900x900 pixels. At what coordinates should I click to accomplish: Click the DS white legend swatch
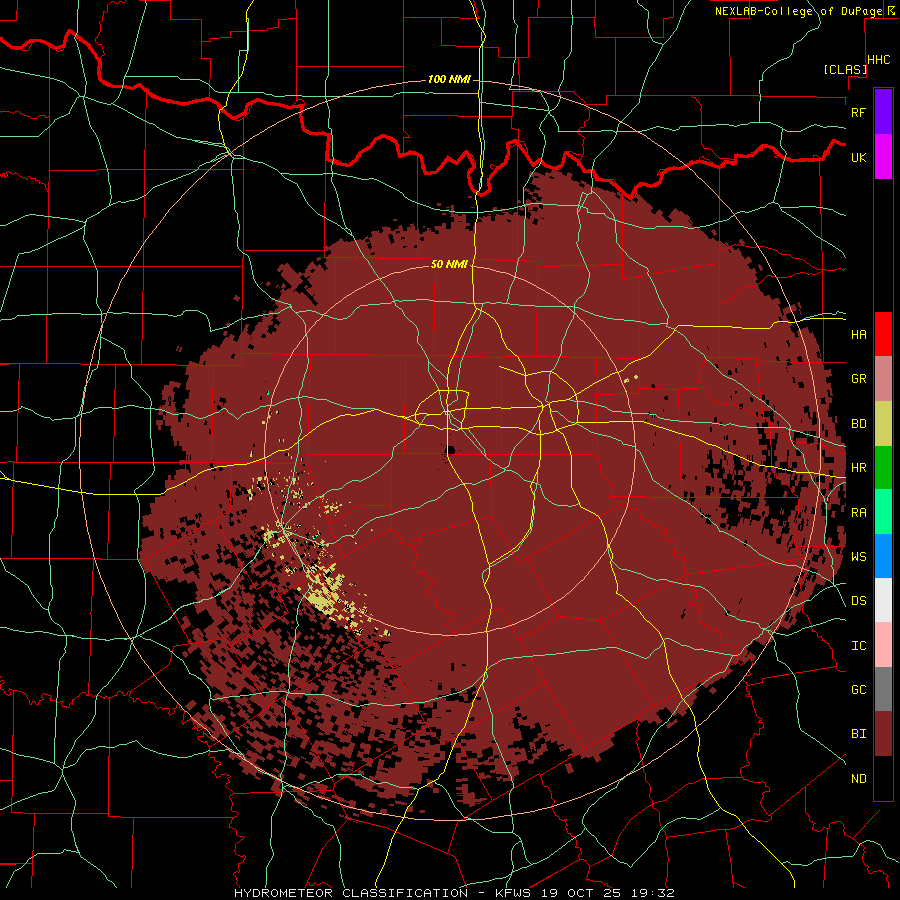pyautogui.click(x=883, y=600)
